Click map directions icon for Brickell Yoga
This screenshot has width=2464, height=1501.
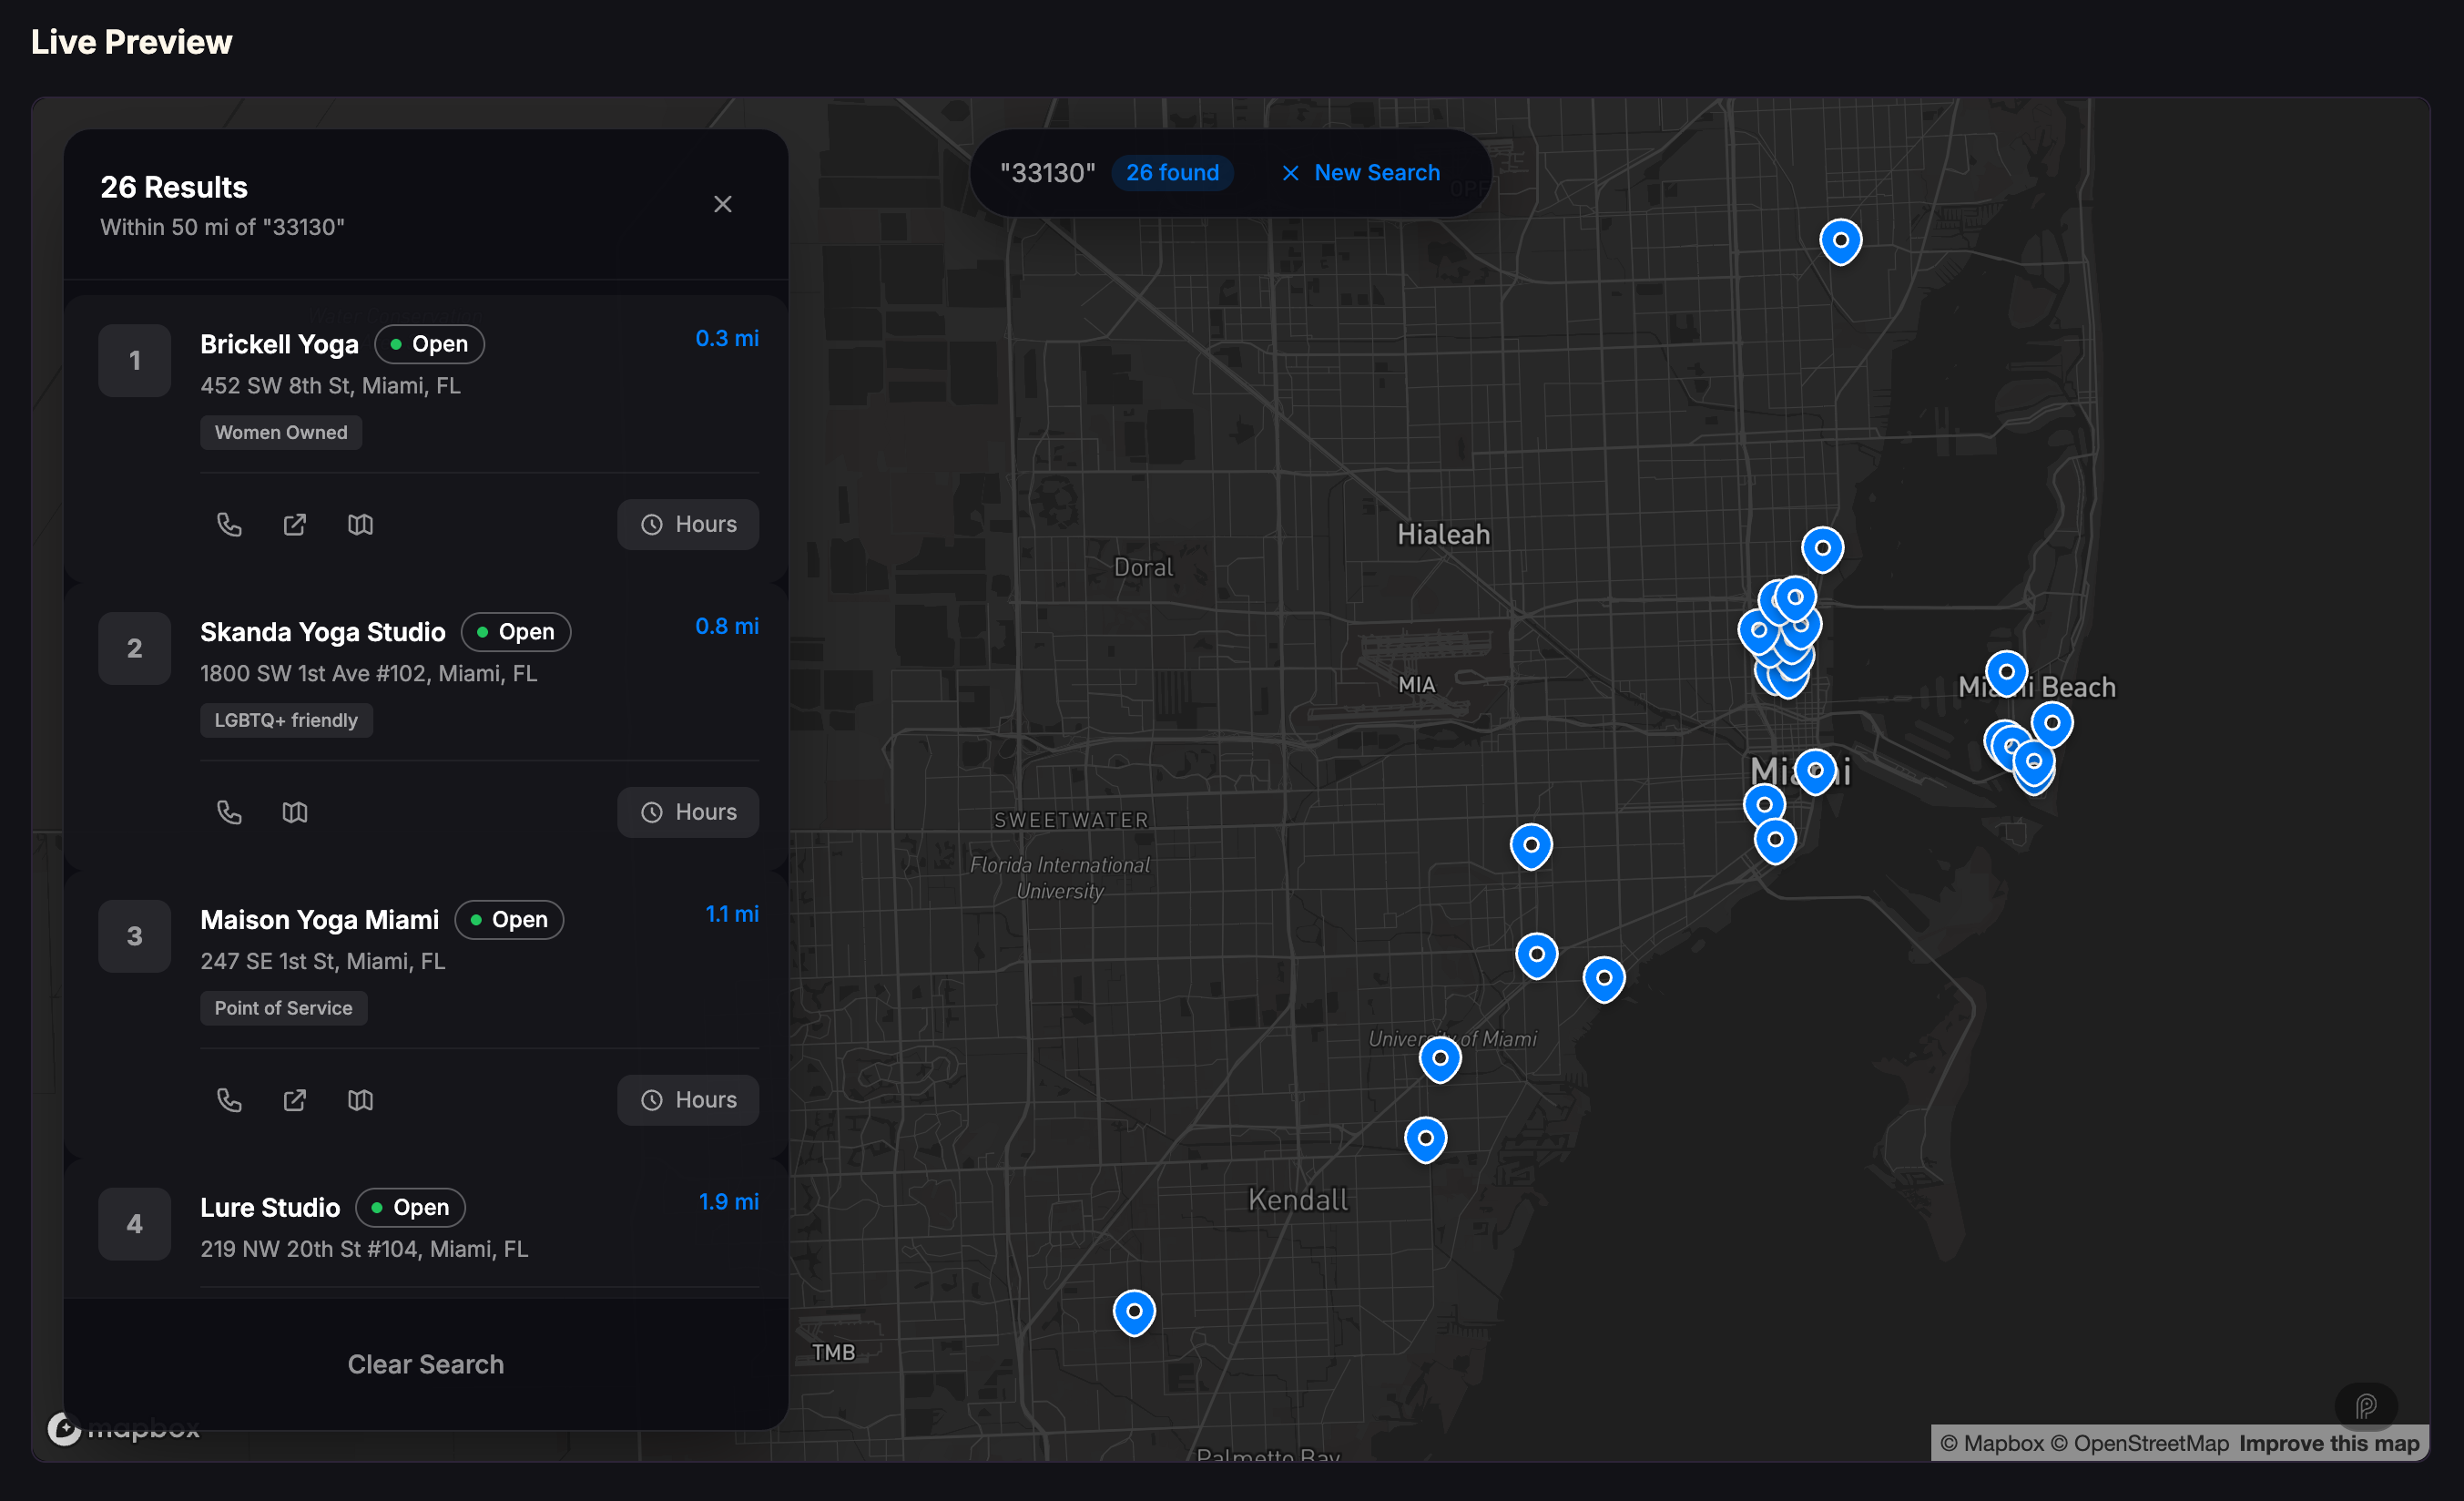coord(360,524)
